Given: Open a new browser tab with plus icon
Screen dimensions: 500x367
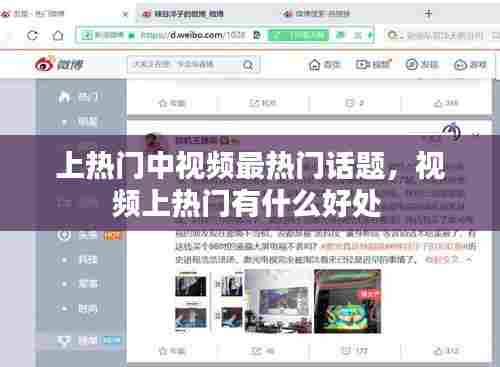Looking at the screenshot, I should point(429,13).
